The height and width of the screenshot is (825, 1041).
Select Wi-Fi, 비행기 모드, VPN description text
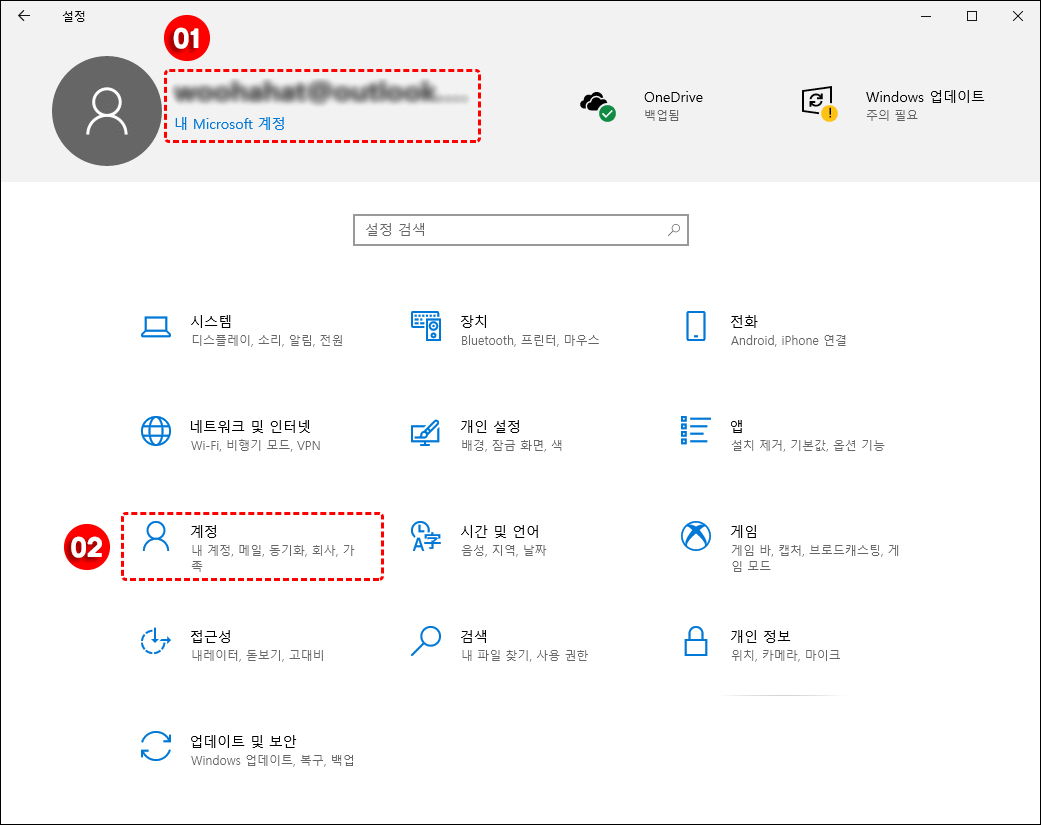click(256, 445)
